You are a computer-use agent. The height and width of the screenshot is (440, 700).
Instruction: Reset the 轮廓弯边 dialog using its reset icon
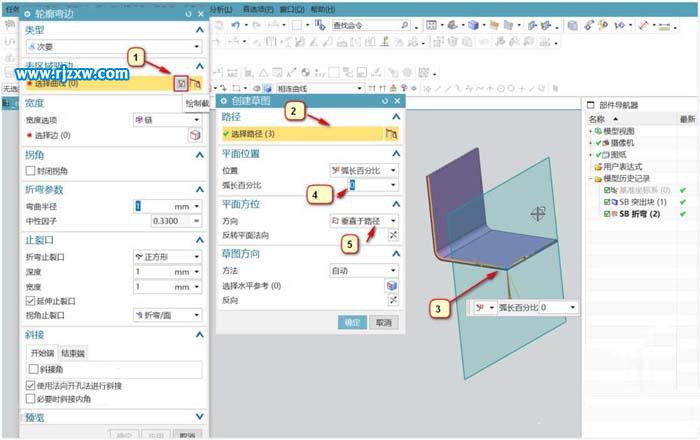pyautogui.click(x=188, y=14)
